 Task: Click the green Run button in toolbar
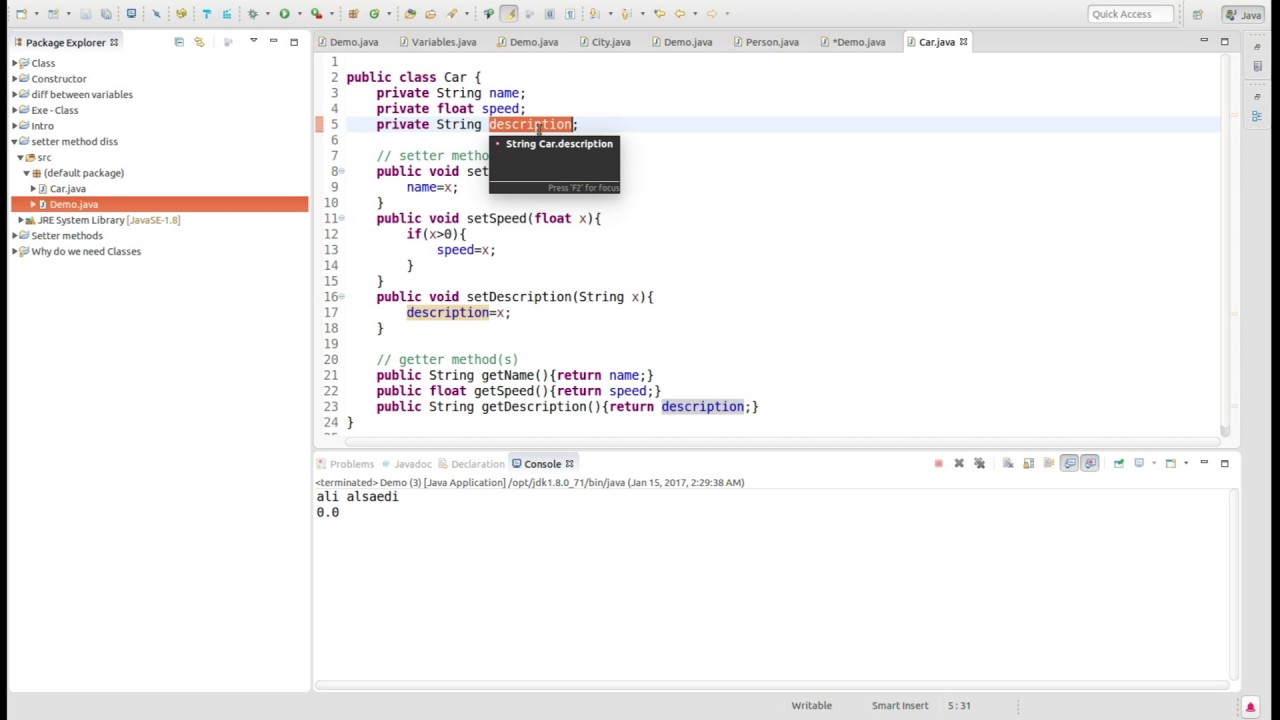click(x=284, y=14)
